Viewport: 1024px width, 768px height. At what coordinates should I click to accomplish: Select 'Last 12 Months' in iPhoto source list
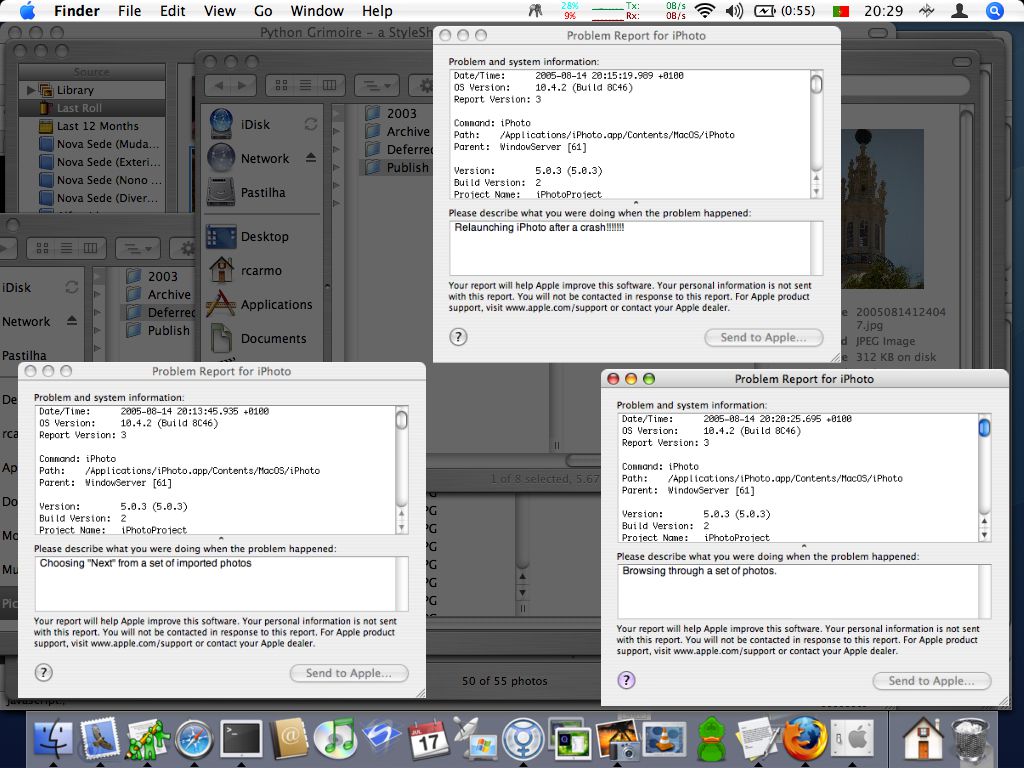click(91, 126)
